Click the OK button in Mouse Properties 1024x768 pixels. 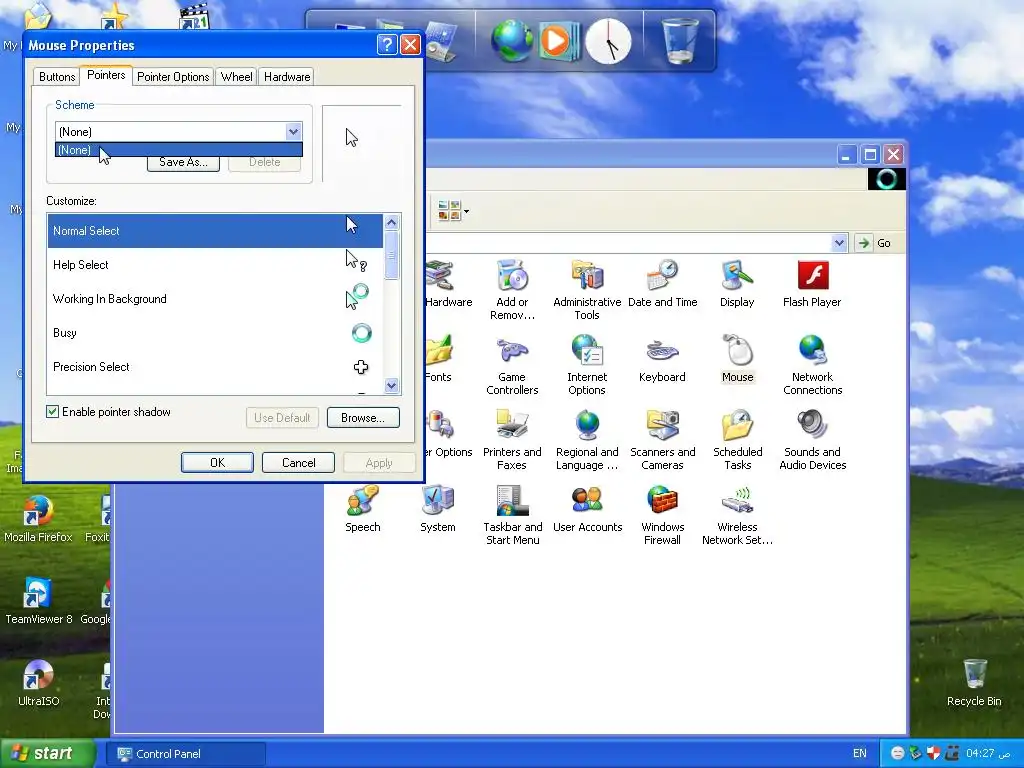click(x=217, y=462)
